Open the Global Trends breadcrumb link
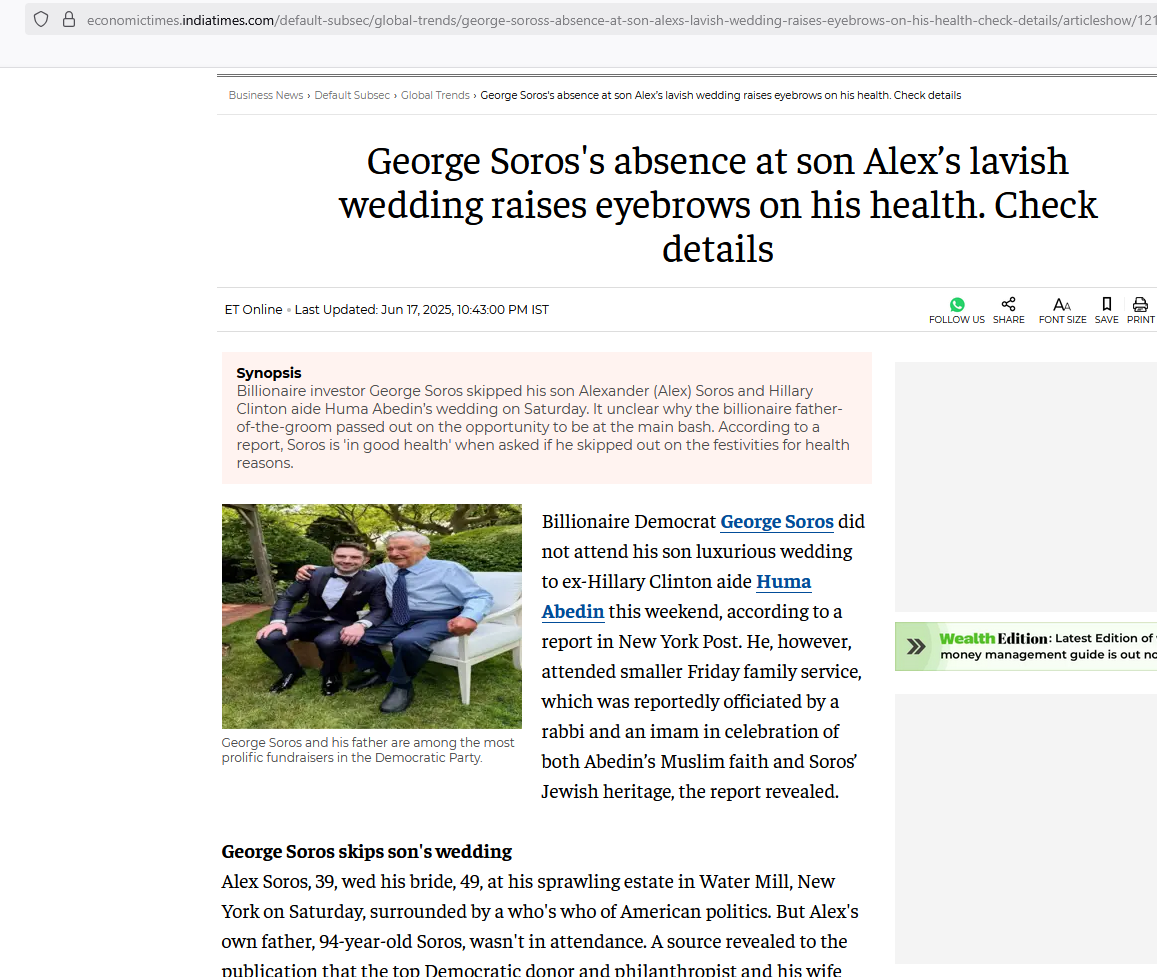Image resolution: width=1157 pixels, height=977 pixels. coord(435,95)
